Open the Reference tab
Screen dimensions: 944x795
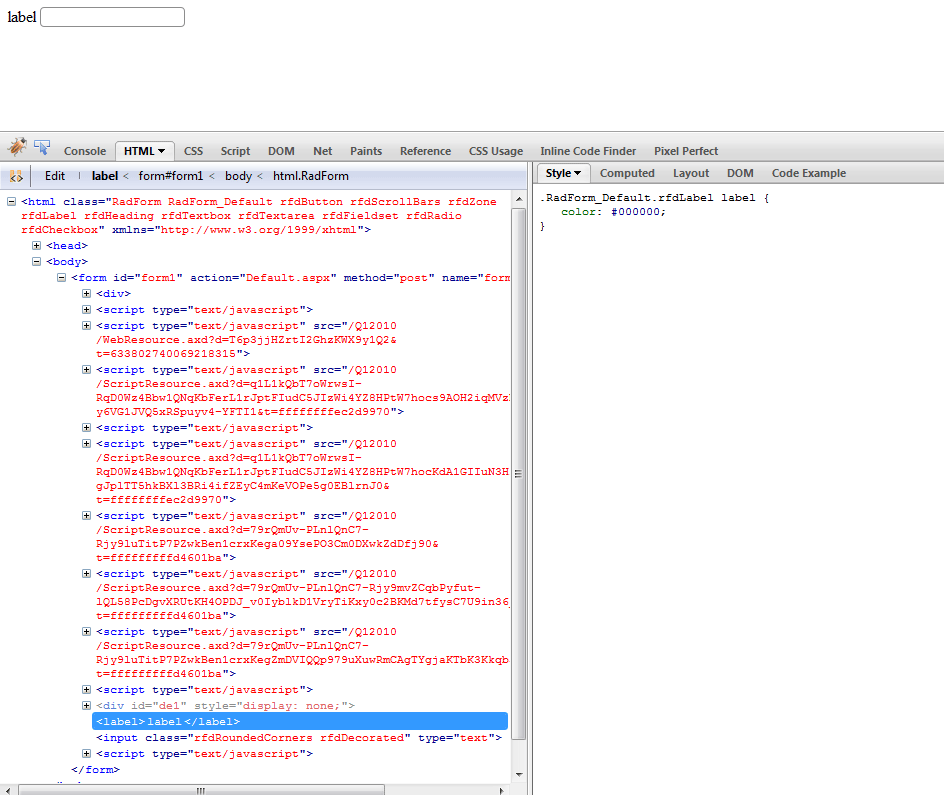pos(425,151)
